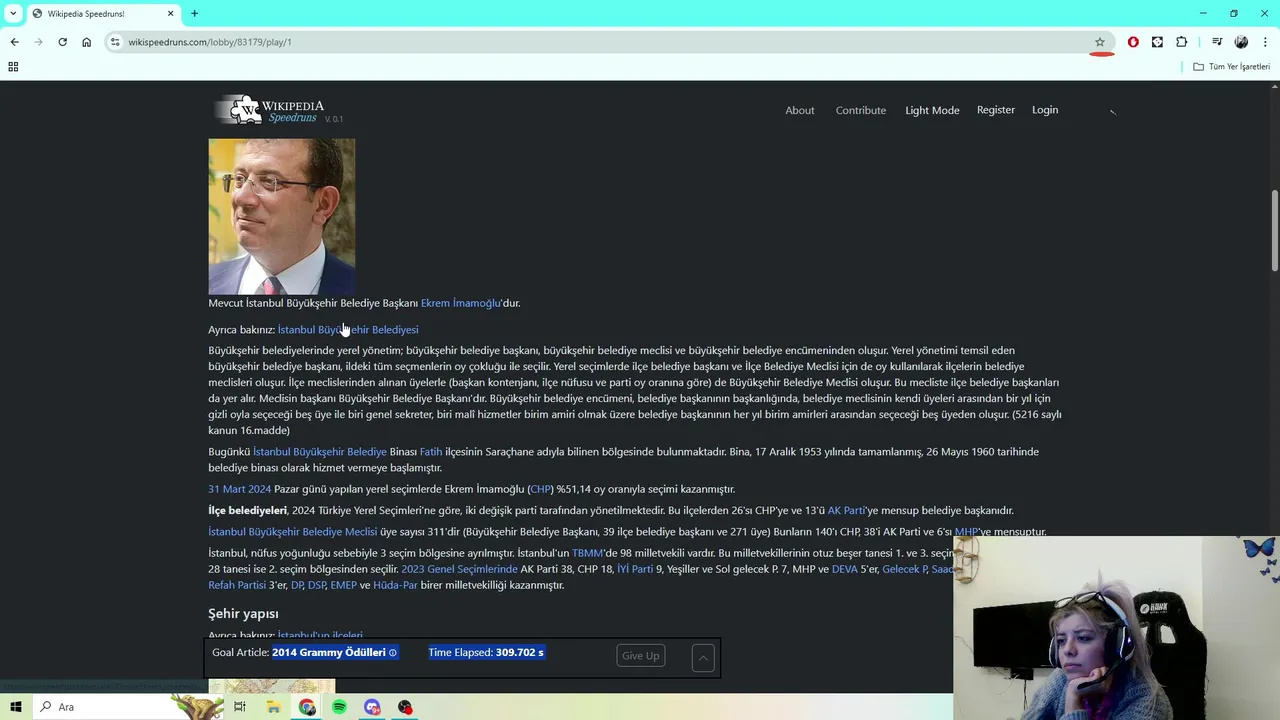Image resolution: width=1280 pixels, height=720 pixels.
Task: Bookmark this page with the star icon
Action: 1100,42
